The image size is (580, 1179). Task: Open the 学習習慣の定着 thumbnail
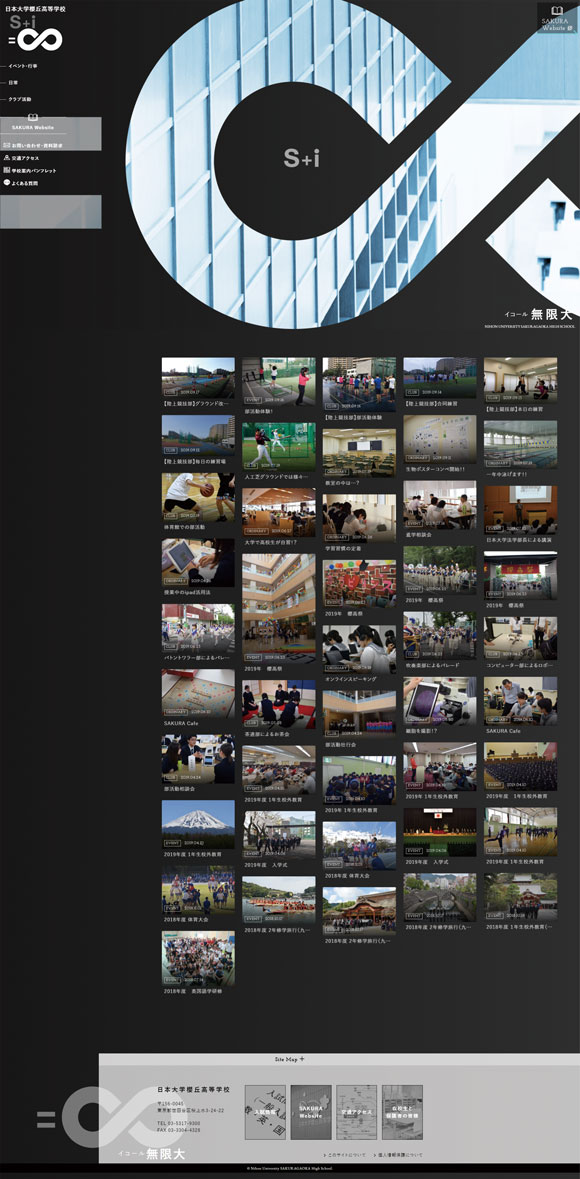(359, 518)
